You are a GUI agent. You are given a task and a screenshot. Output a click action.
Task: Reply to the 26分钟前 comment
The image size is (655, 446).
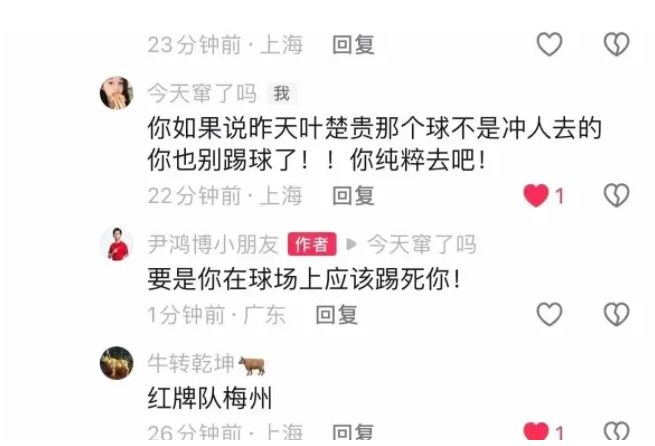[353, 432]
